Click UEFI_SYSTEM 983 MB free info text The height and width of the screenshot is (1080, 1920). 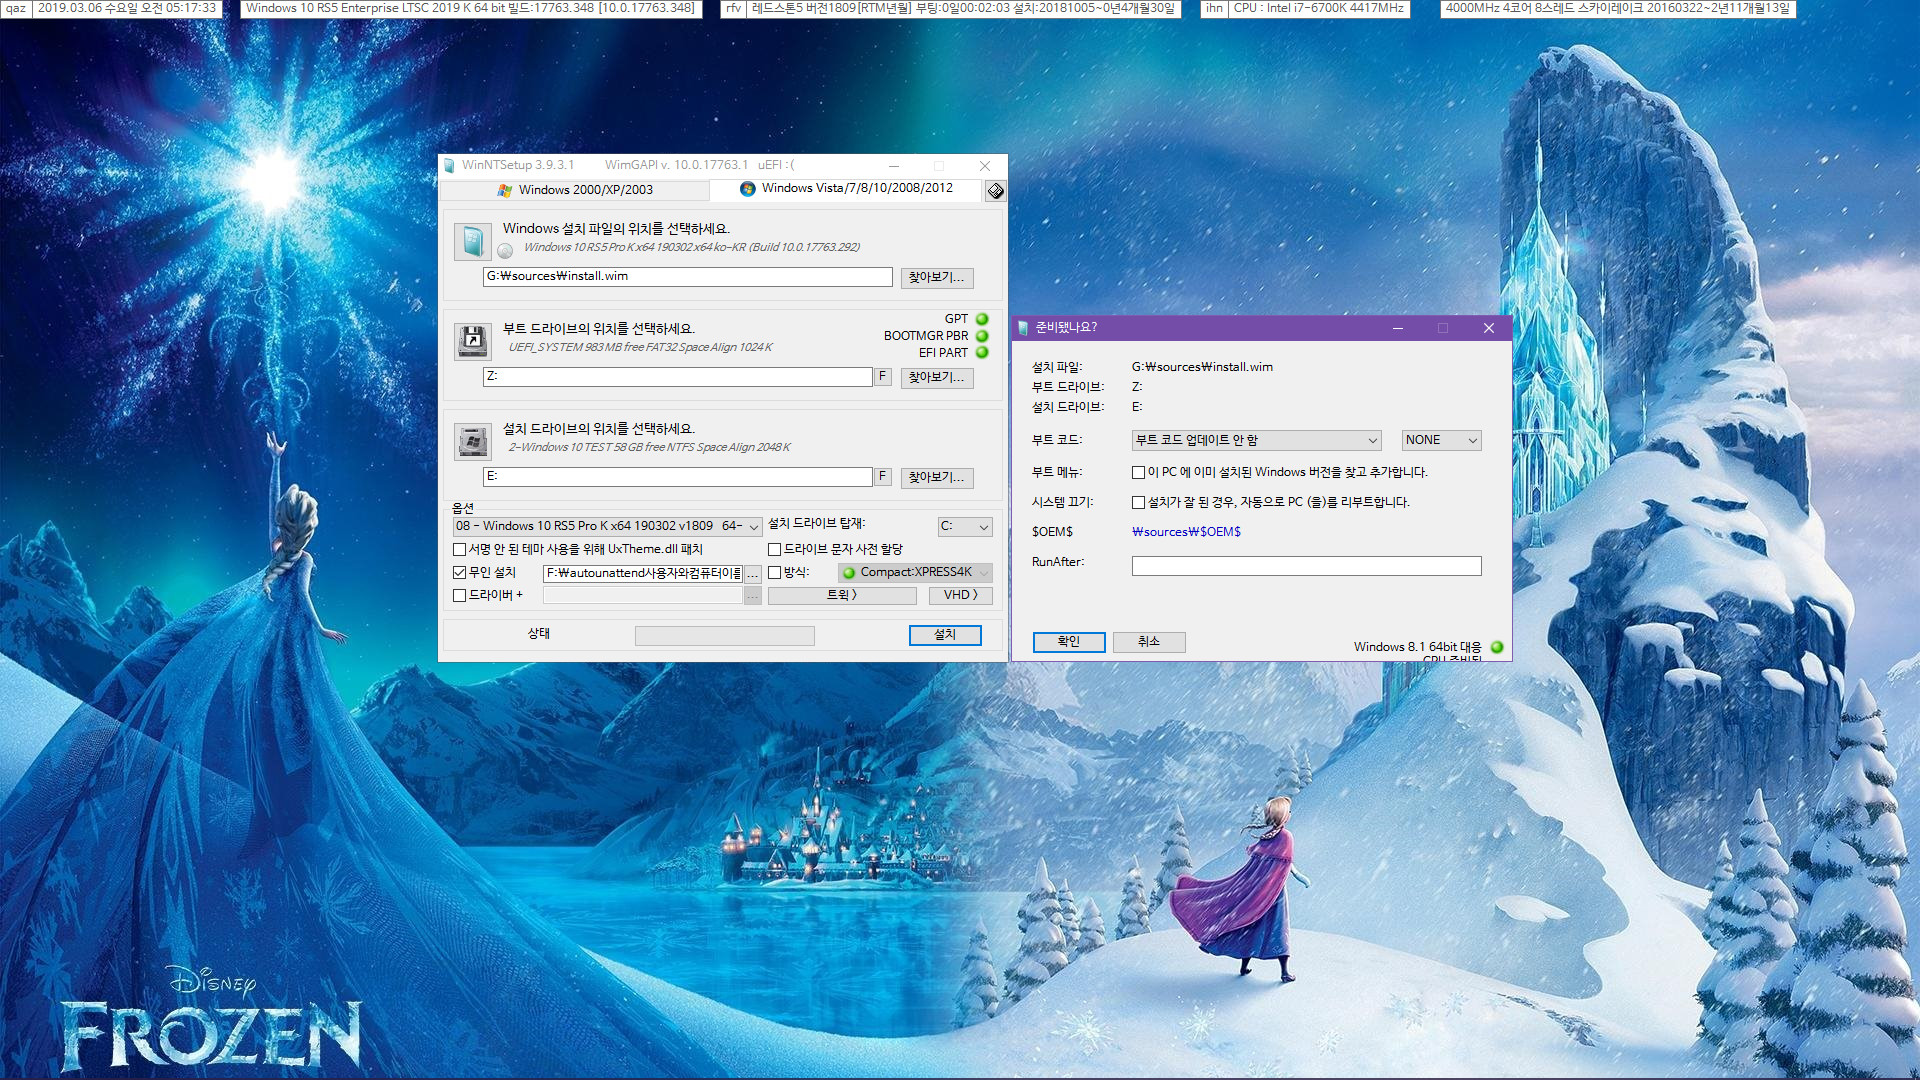click(640, 348)
